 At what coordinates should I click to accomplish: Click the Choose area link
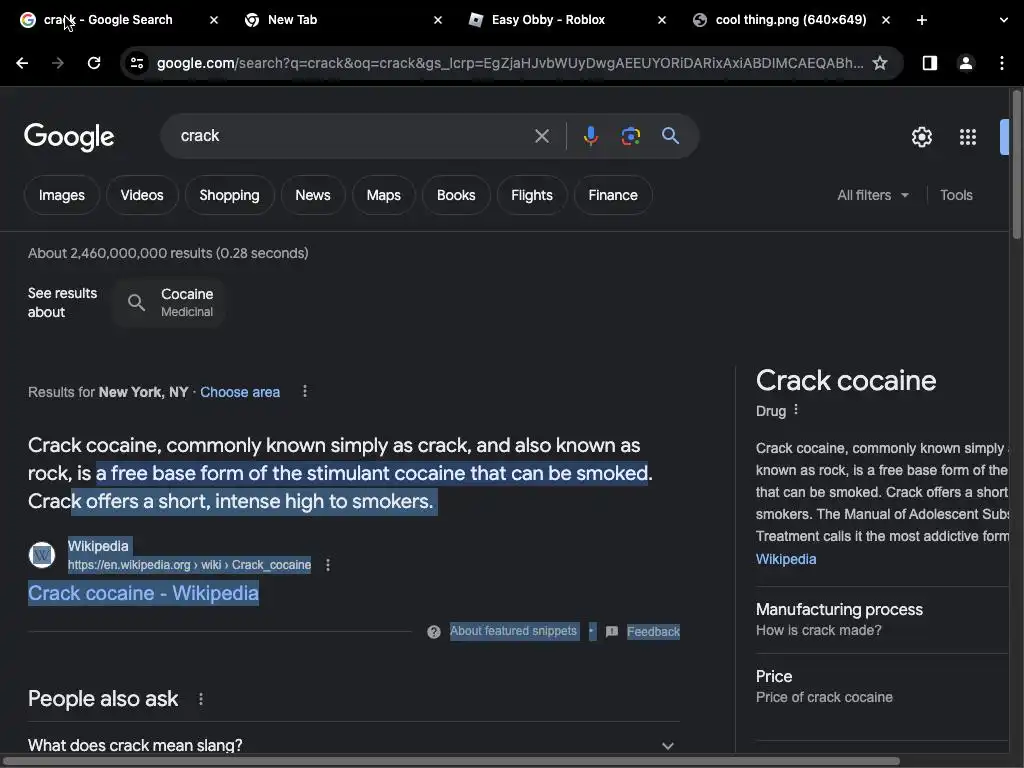click(x=240, y=392)
